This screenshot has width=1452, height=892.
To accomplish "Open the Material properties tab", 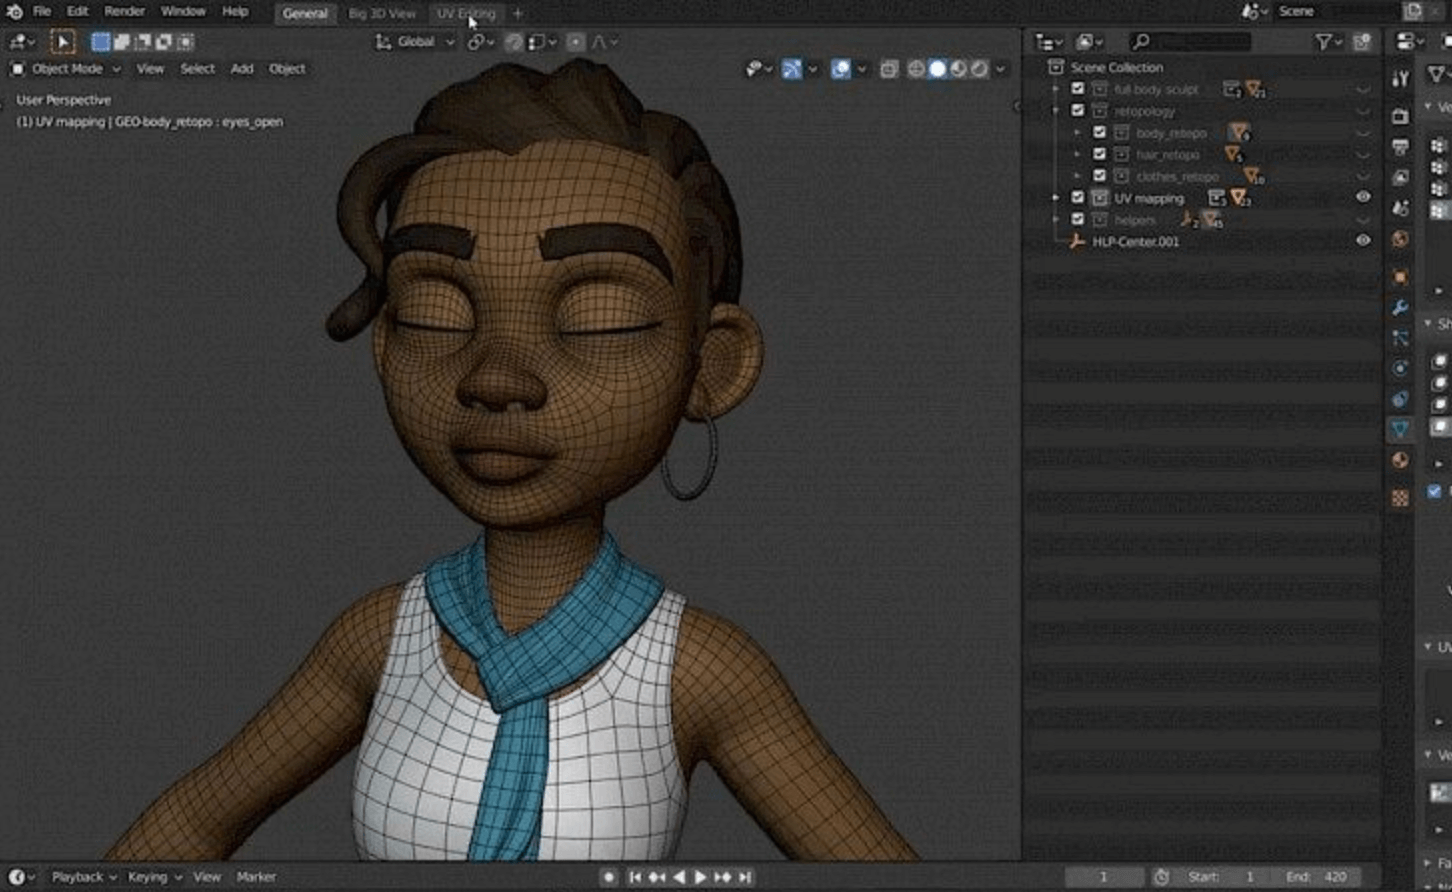I will (x=1400, y=460).
